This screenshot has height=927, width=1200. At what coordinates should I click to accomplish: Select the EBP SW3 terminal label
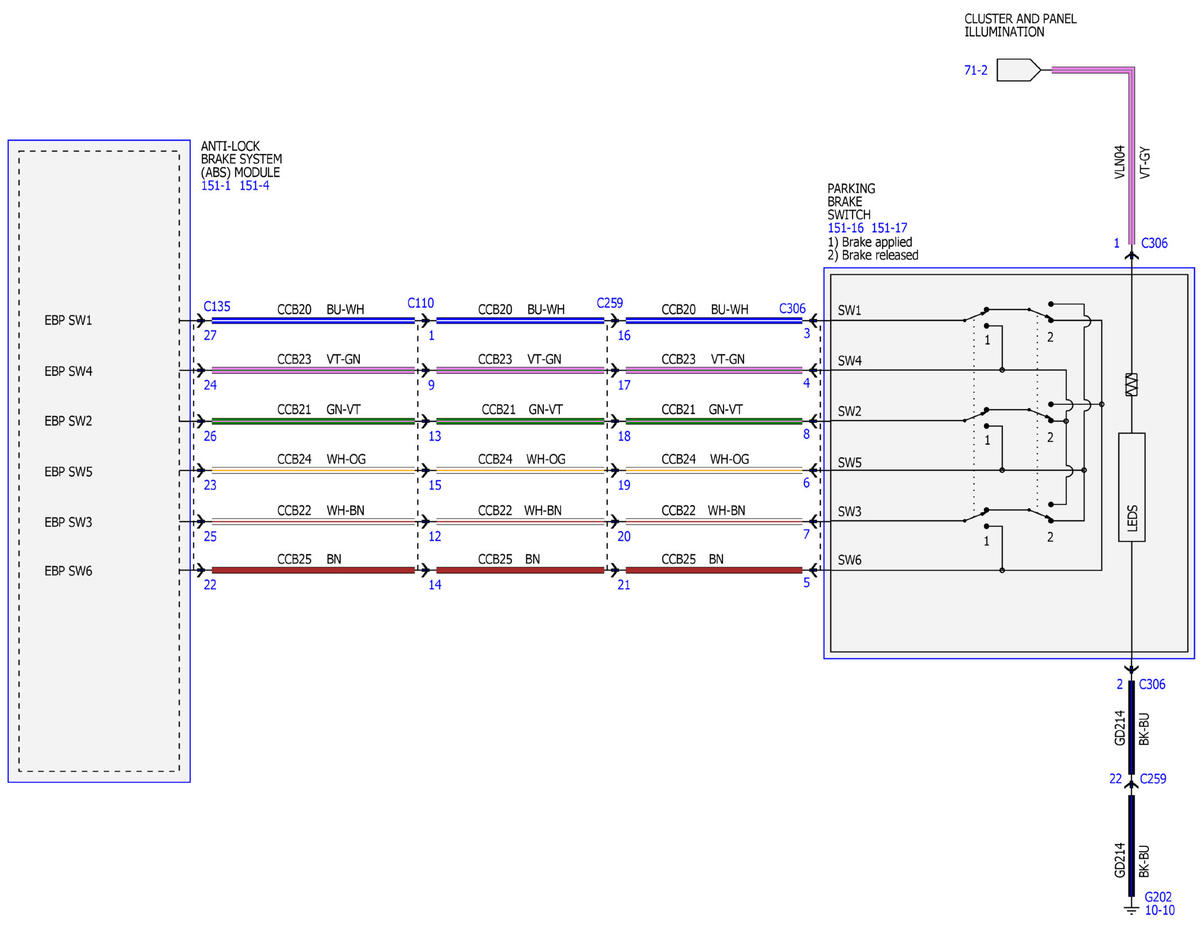pos(68,521)
